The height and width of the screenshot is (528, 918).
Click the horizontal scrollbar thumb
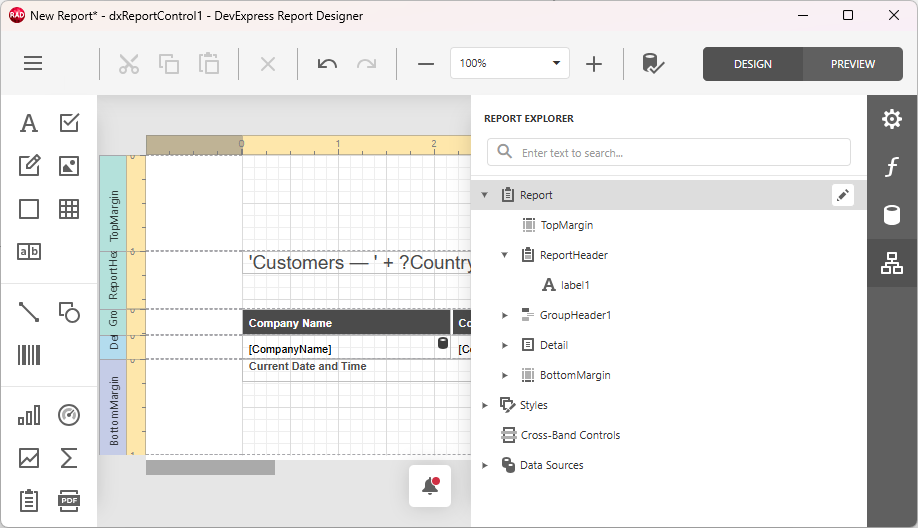210,467
